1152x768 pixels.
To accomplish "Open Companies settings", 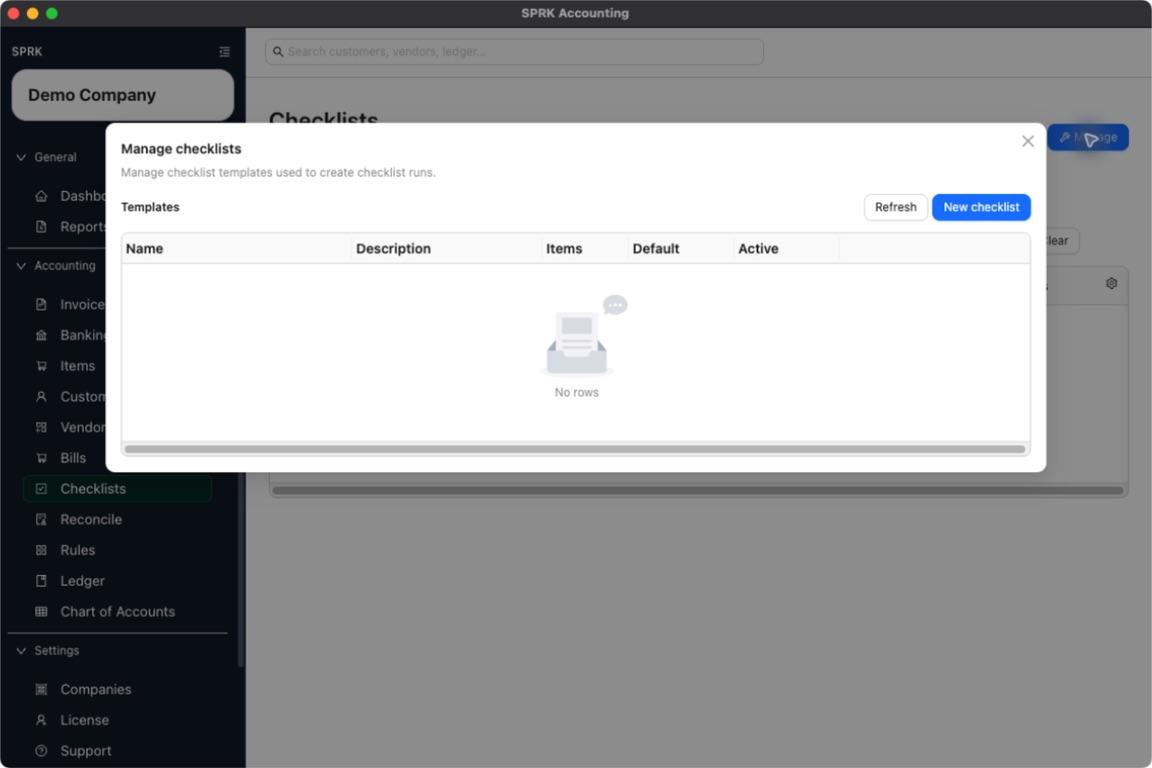I will tap(118, 689).
